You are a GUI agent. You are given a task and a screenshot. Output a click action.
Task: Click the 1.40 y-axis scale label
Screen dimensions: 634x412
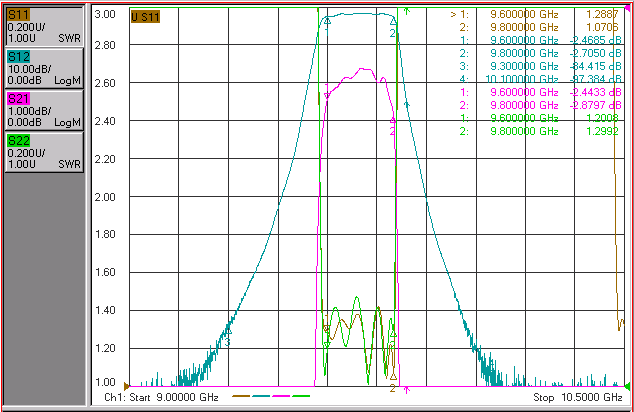click(105, 310)
